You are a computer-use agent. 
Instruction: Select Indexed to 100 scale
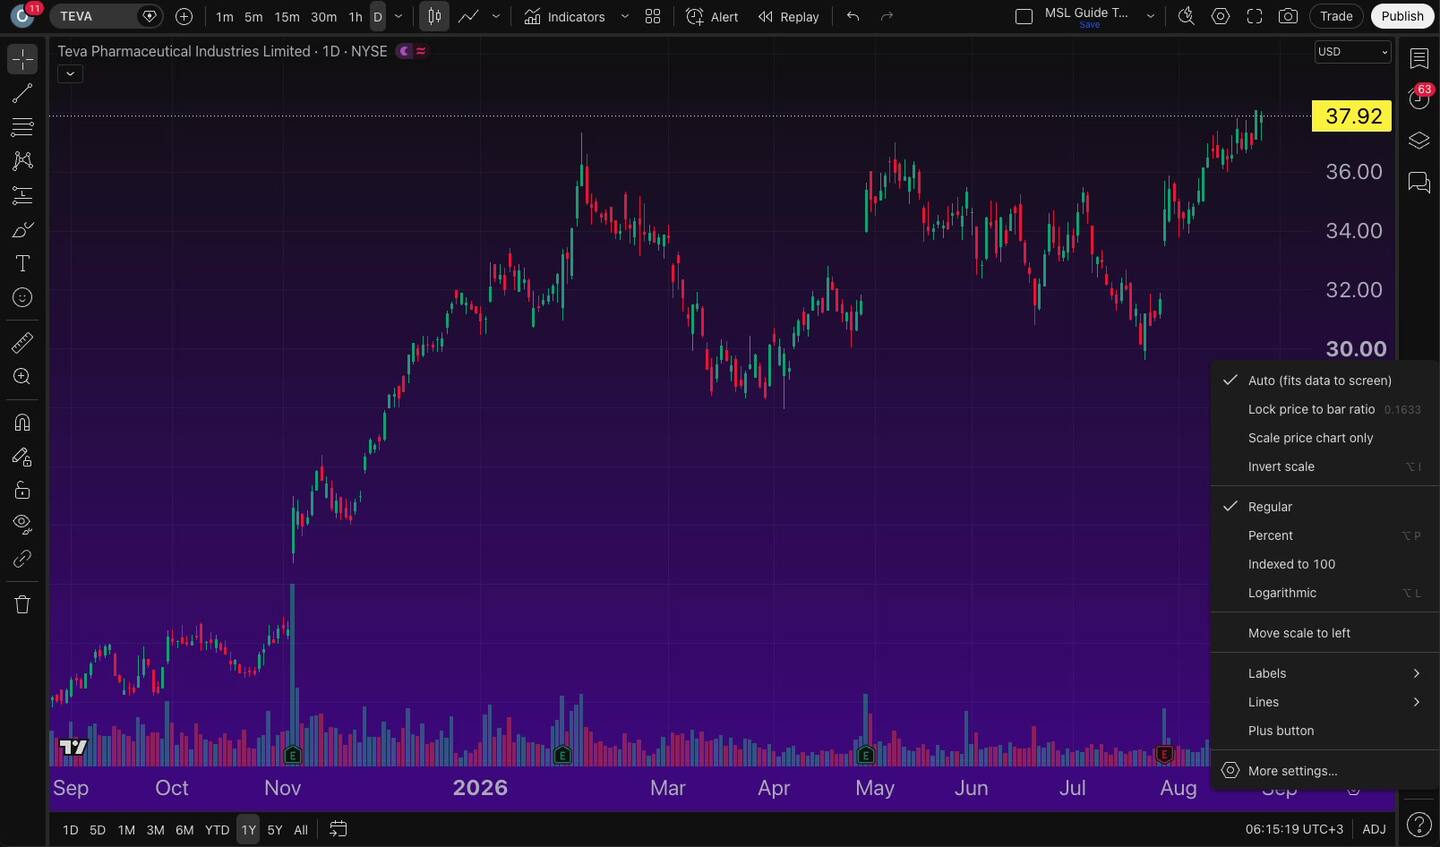1325,564
